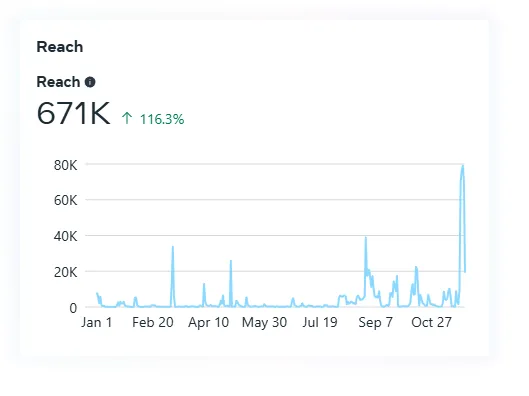Click the tallest peak near 80K
This screenshot has height=396, width=529.
[x=463, y=167]
